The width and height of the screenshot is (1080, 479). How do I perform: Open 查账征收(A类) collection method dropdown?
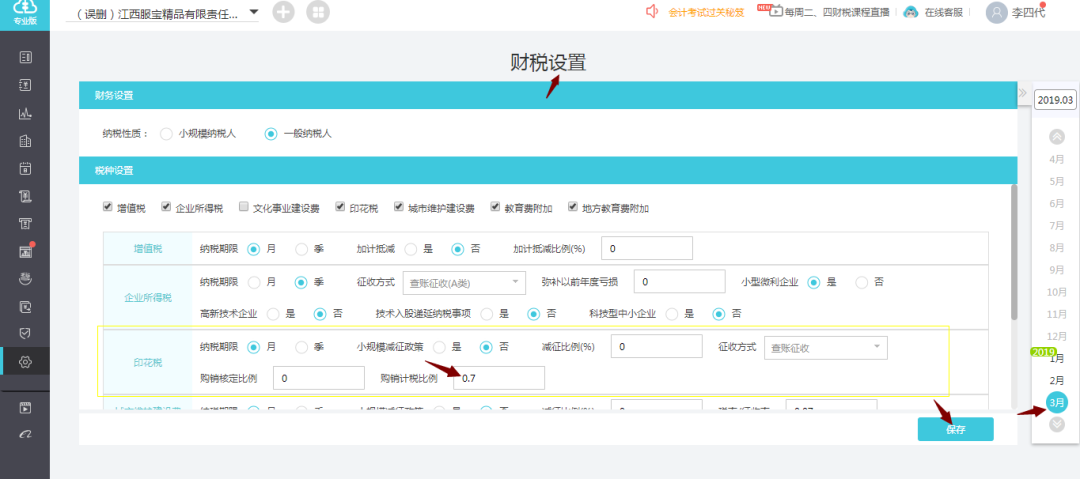[464, 282]
